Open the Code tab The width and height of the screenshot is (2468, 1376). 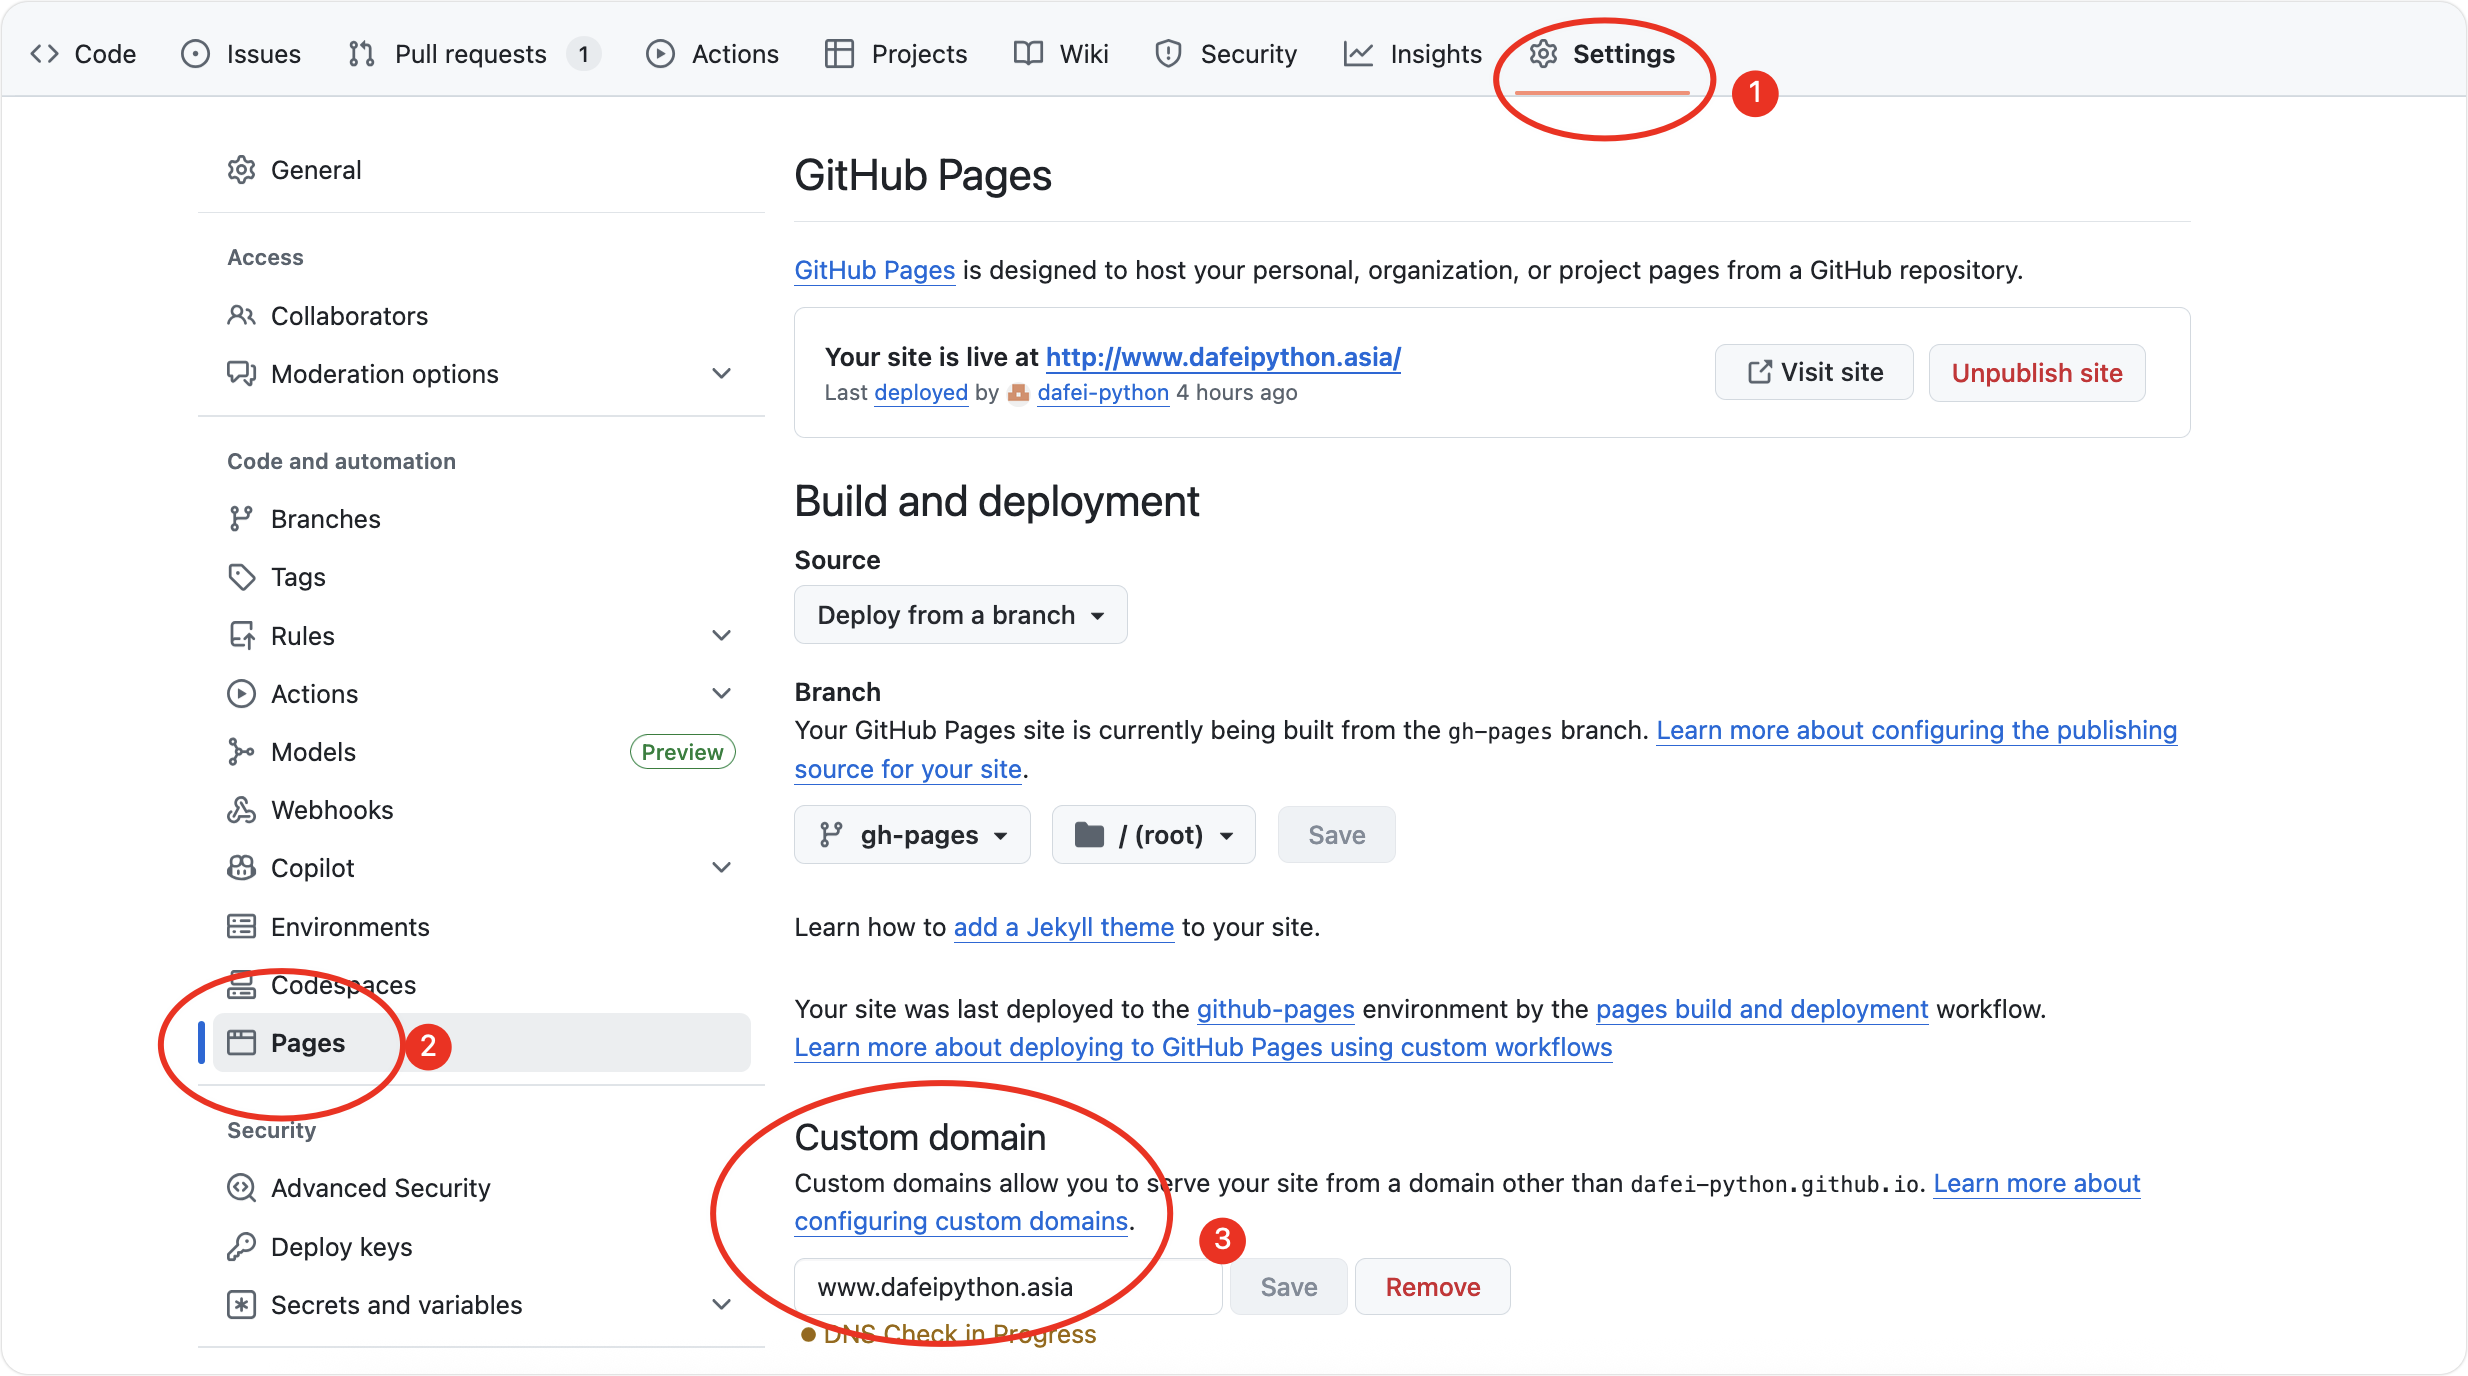click(x=83, y=54)
